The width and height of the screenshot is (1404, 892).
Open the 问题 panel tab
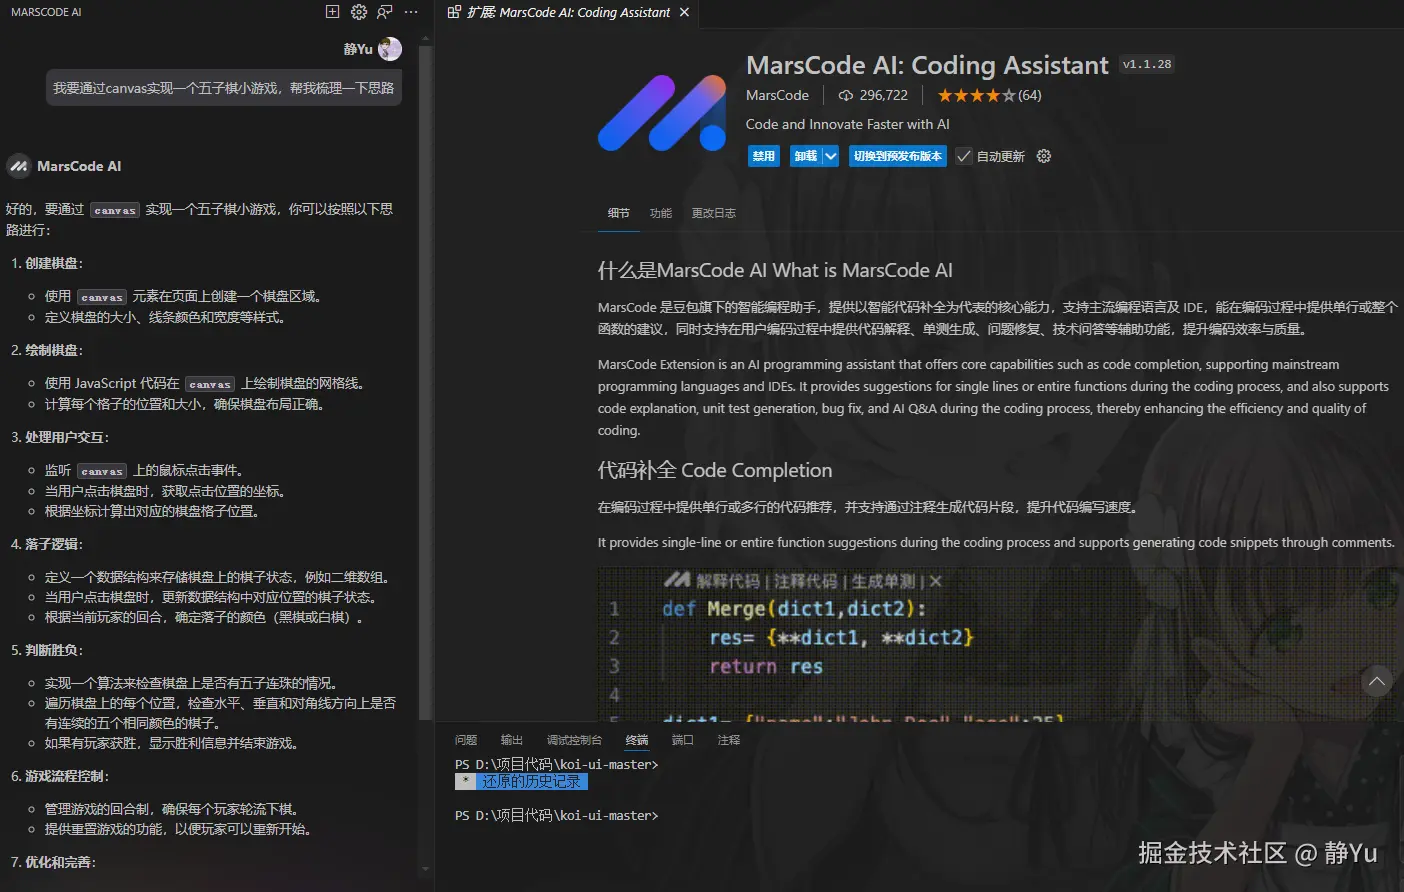click(466, 740)
